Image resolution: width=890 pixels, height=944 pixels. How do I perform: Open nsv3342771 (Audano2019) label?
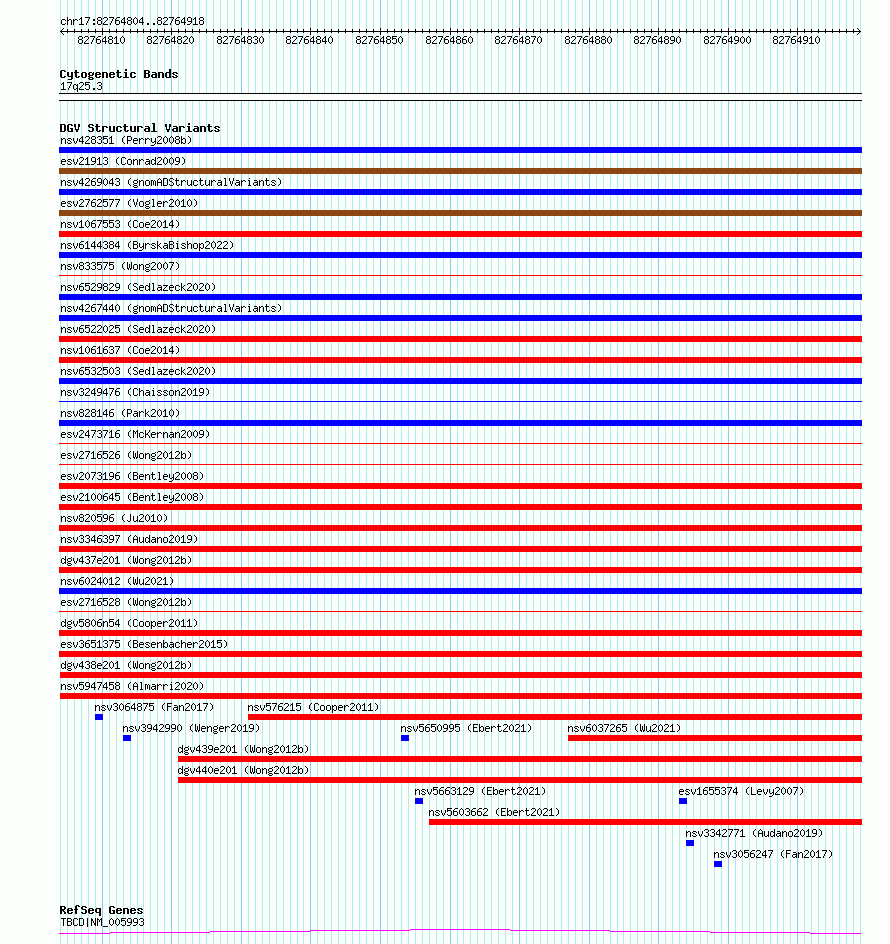tap(754, 834)
